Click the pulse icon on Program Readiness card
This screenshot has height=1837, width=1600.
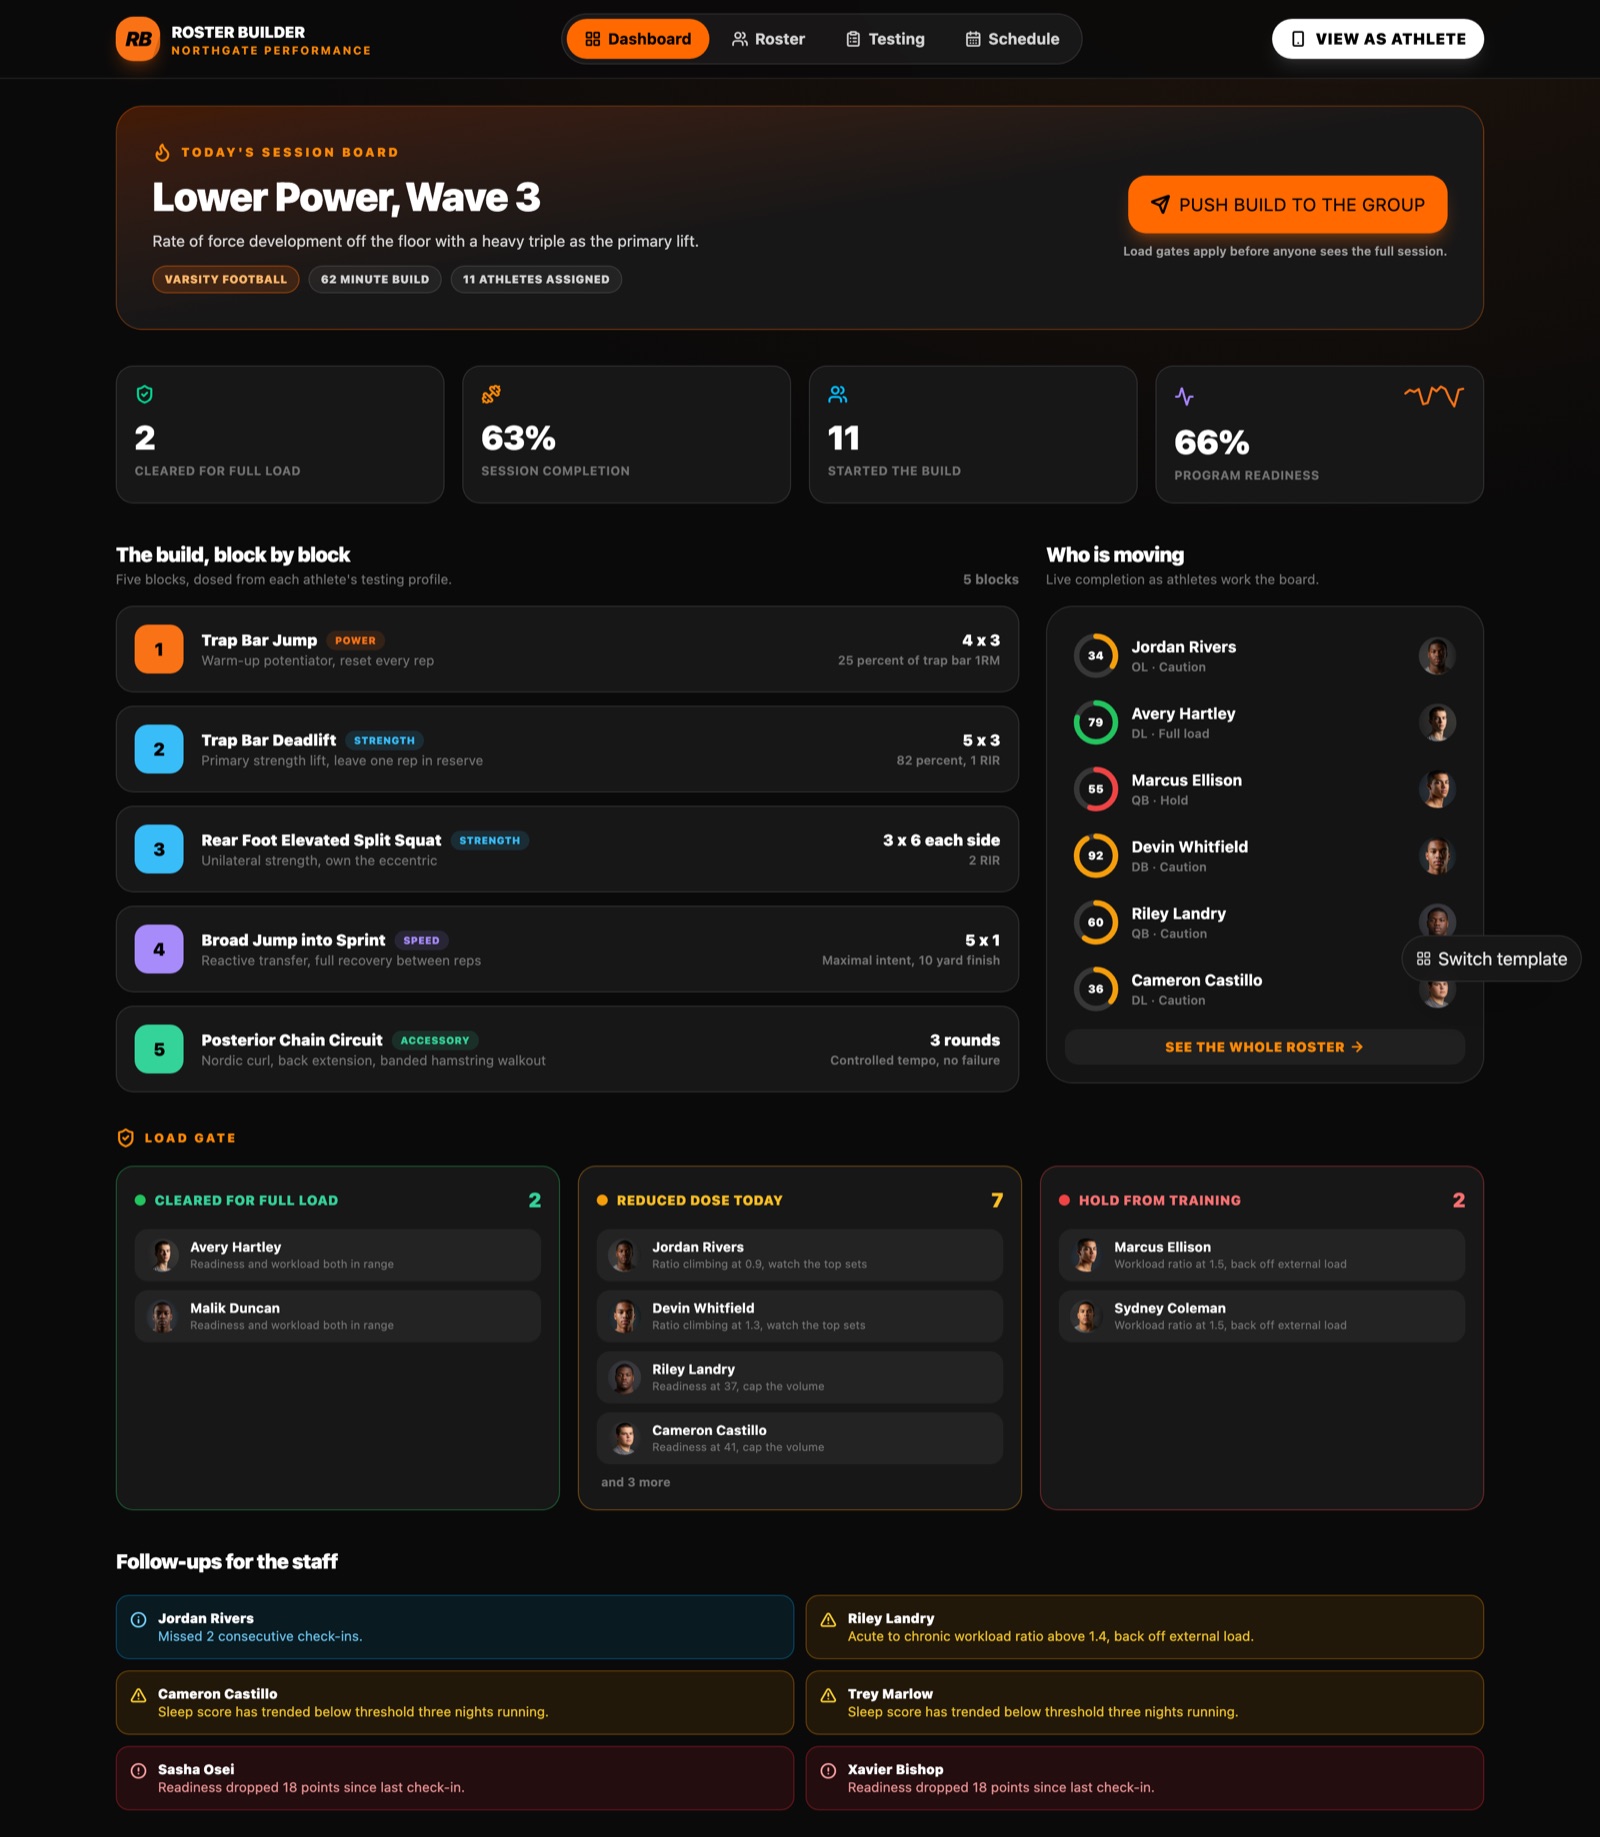tap(1184, 396)
